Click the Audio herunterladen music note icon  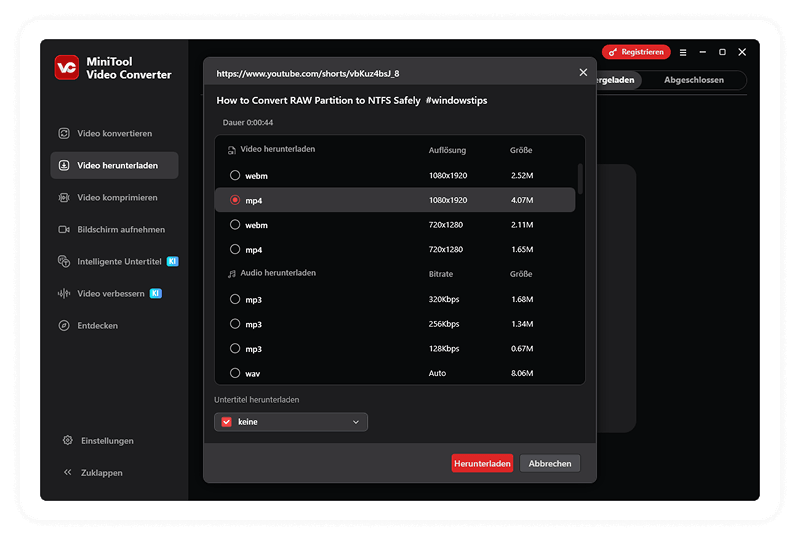point(232,274)
